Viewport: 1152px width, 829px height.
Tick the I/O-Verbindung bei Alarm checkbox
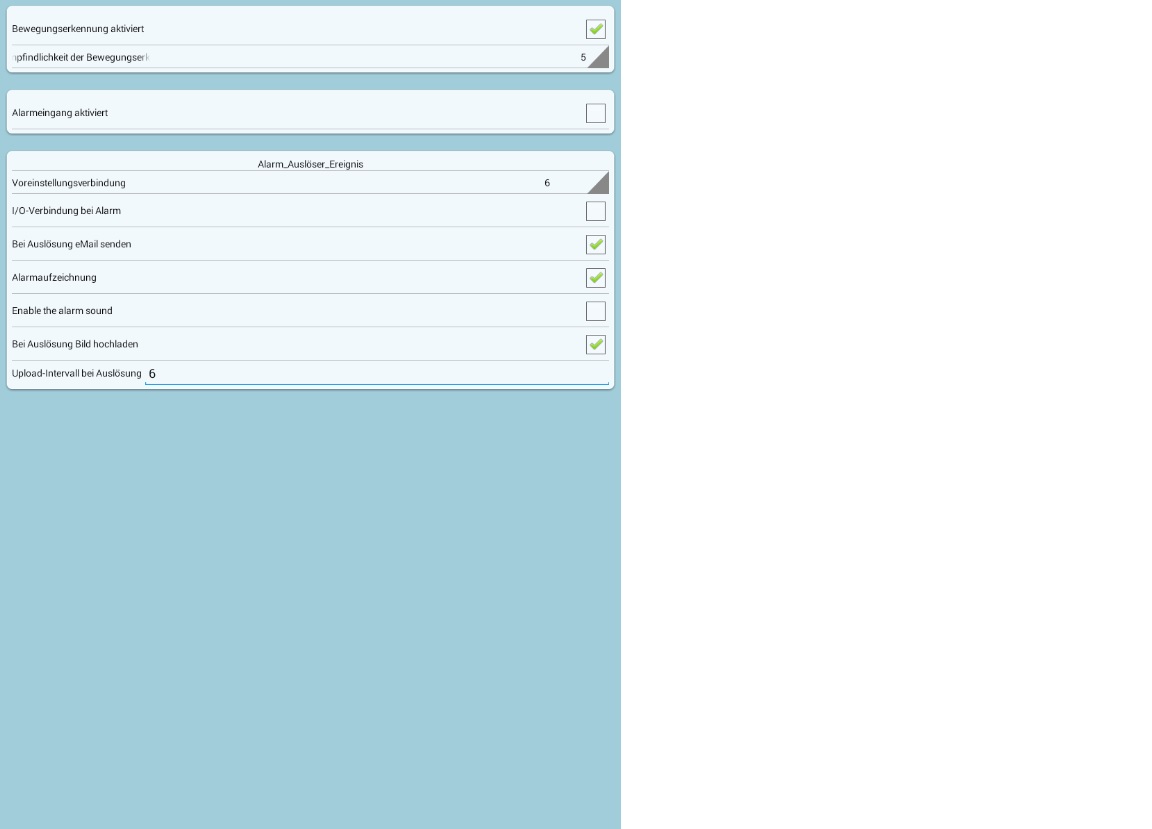point(596,211)
